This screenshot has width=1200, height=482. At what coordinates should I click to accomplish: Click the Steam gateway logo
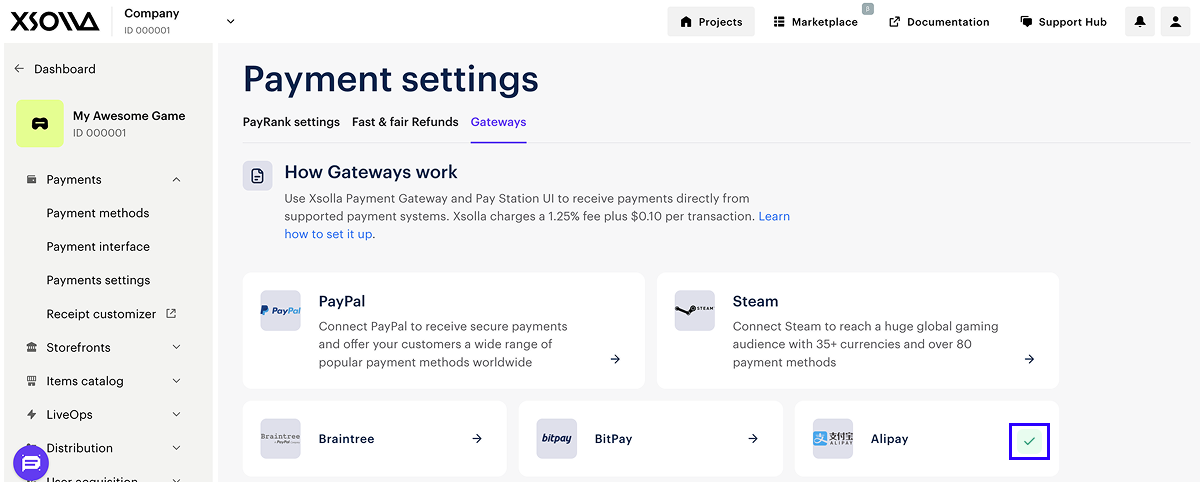pyautogui.click(x=694, y=310)
